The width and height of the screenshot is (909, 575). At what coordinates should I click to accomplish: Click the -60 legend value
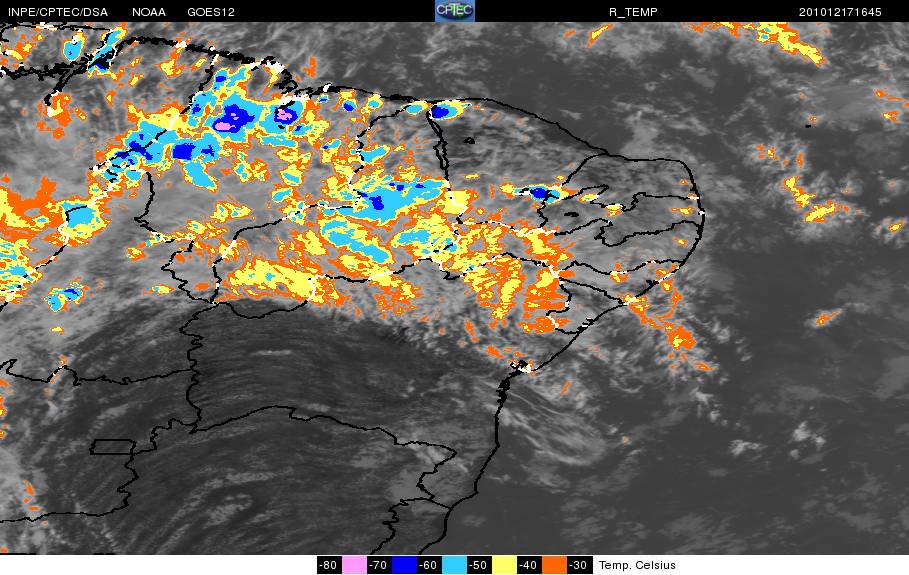point(429,565)
